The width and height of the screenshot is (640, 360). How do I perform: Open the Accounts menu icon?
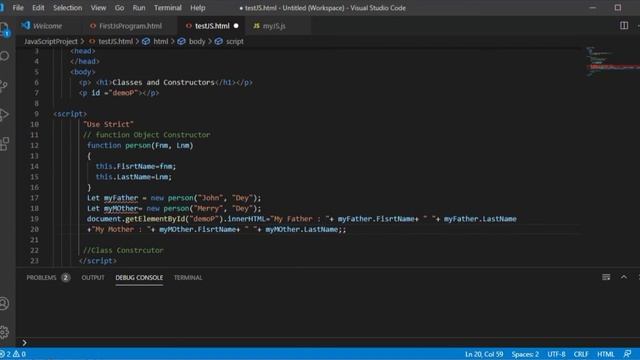pyautogui.click(x=4, y=303)
